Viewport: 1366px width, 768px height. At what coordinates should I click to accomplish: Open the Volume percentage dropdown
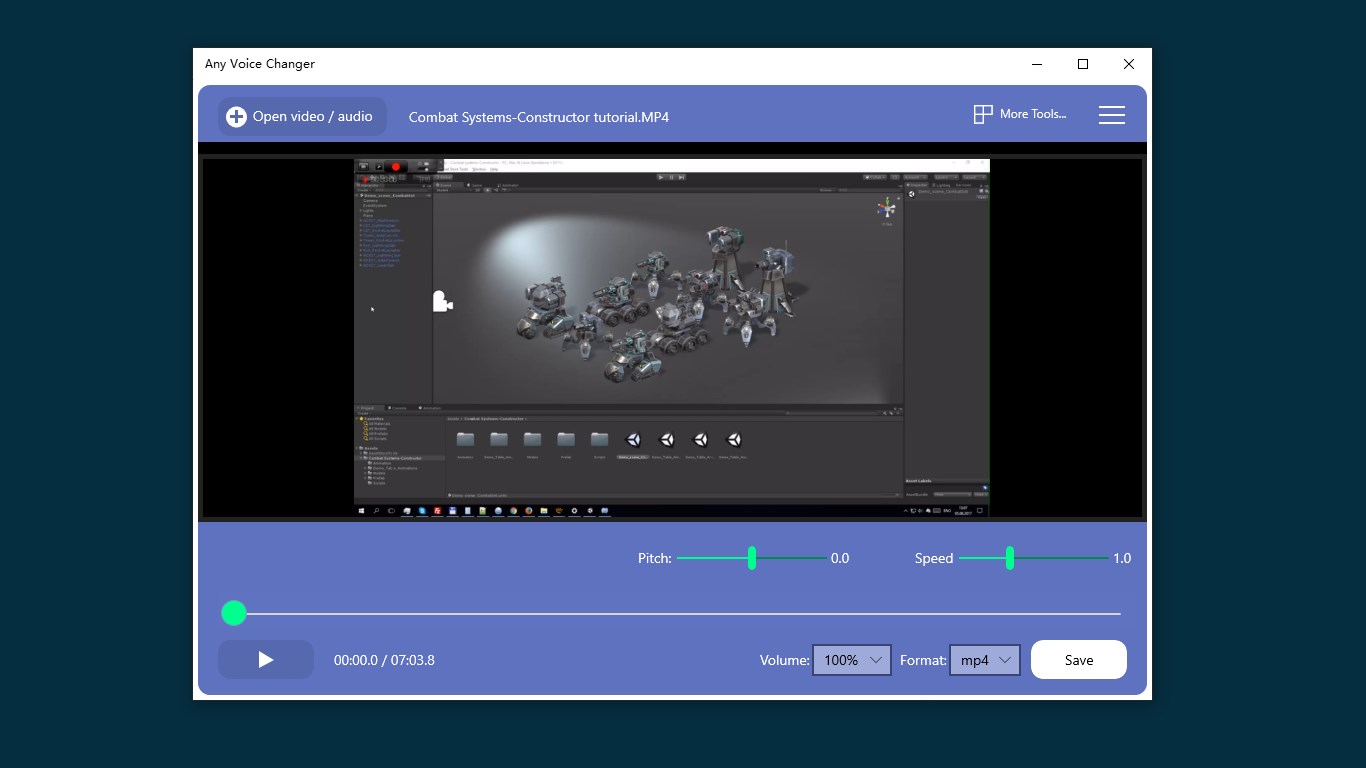click(851, 660)
